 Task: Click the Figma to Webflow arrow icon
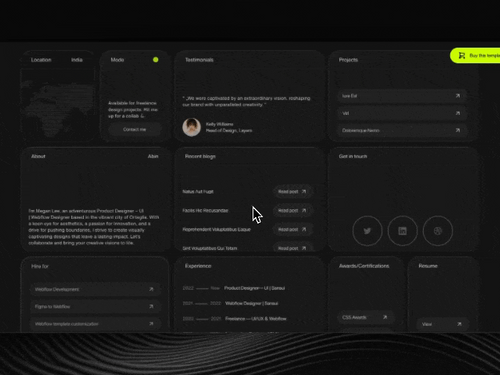coord(151,306)
